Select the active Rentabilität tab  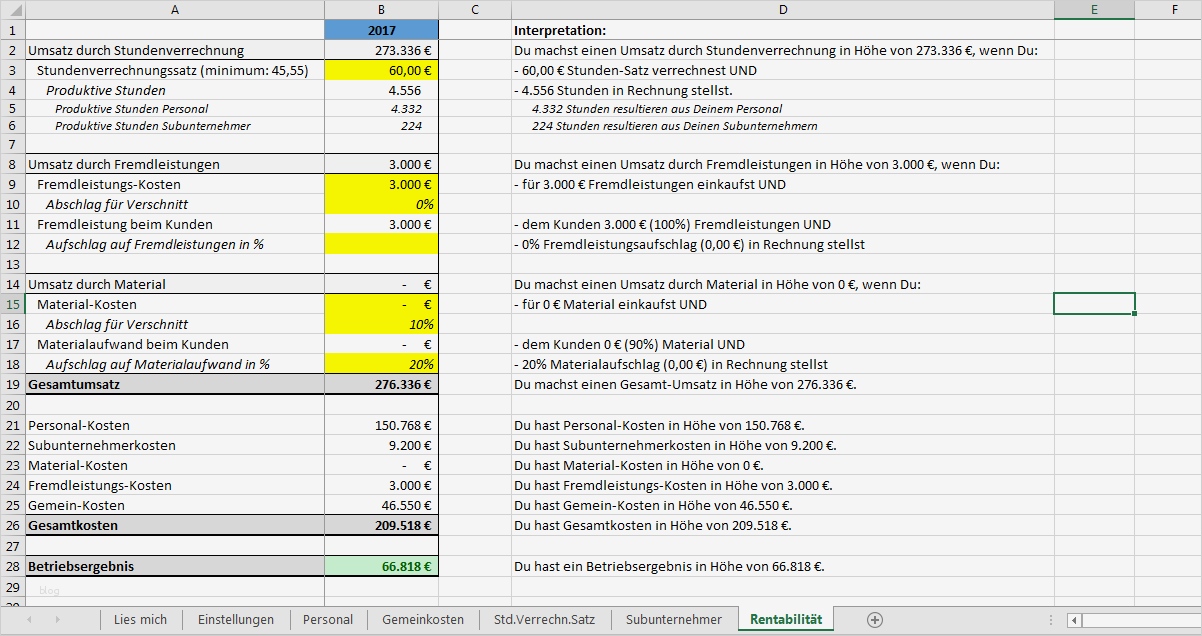[x=784, y=620]
